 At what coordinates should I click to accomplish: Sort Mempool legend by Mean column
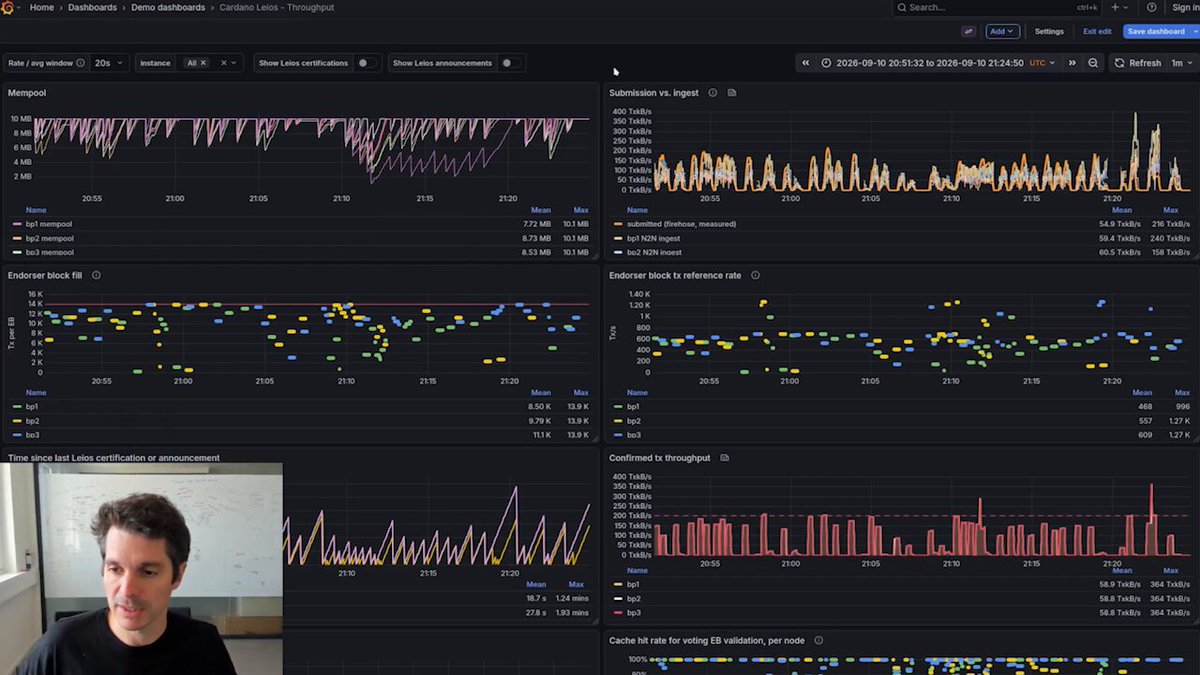click(541, 210)
